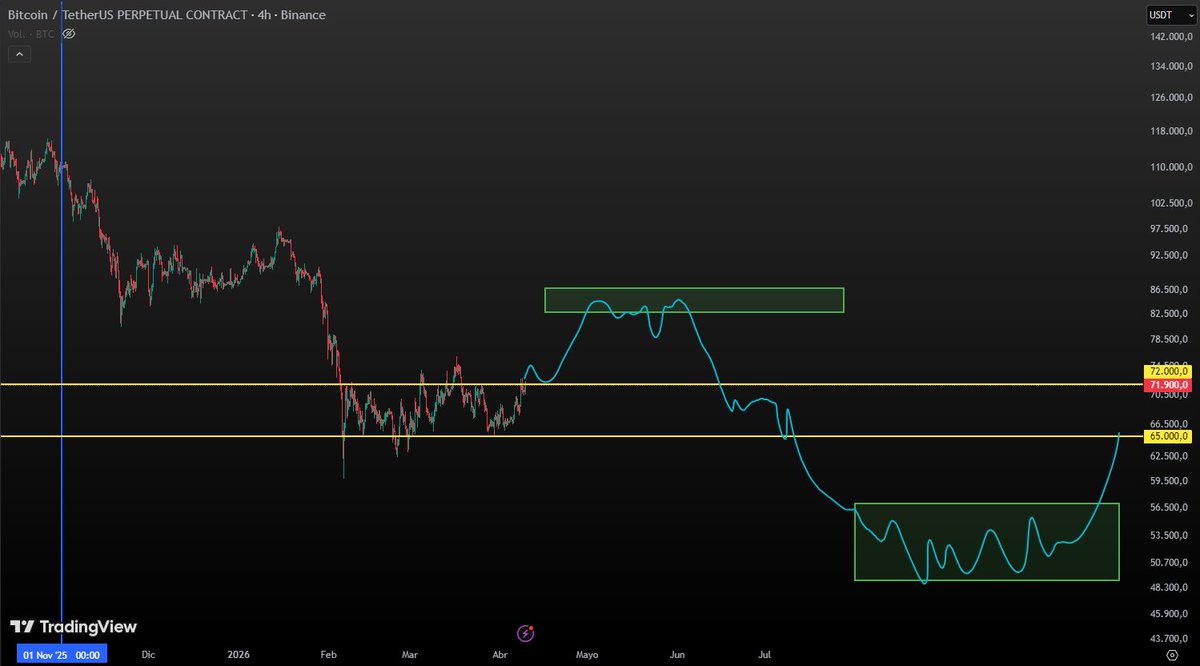This screenshot has height=666, width=1200.
Task: Click the 118.000,0 price axis value
Action: pos(1169,131)
